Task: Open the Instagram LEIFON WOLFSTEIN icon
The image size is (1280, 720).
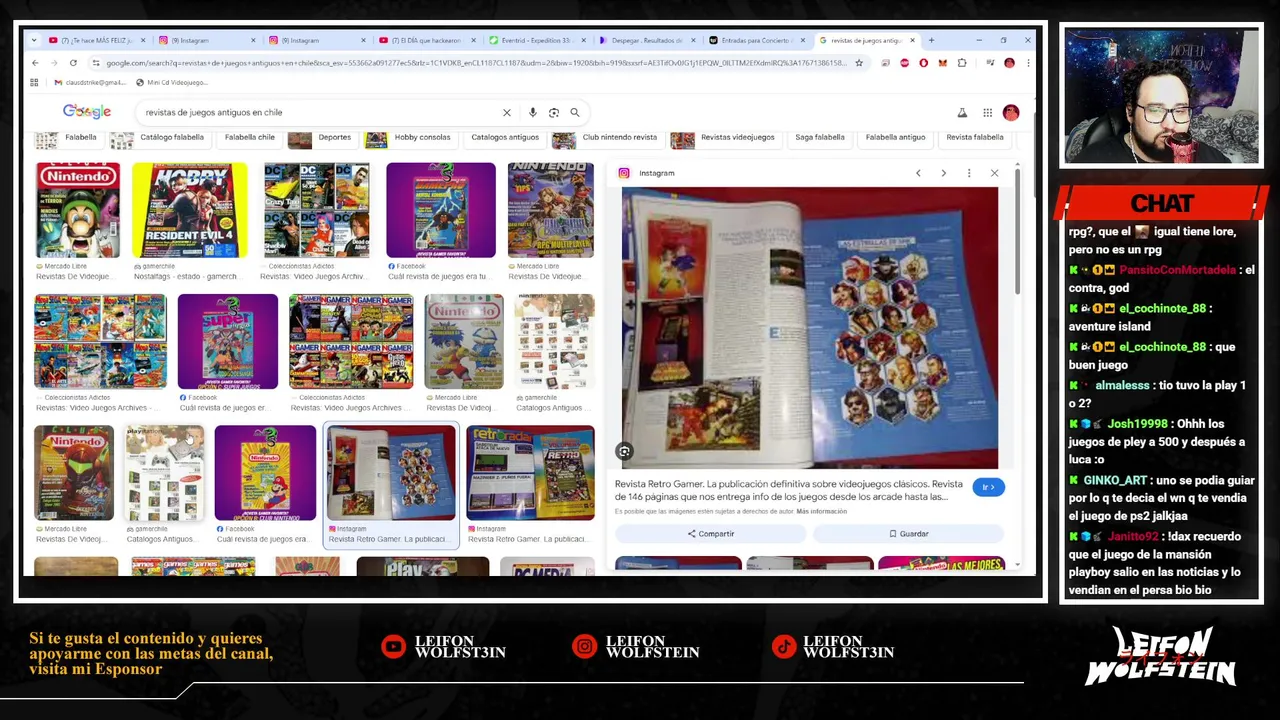Action: click(584, 647)
